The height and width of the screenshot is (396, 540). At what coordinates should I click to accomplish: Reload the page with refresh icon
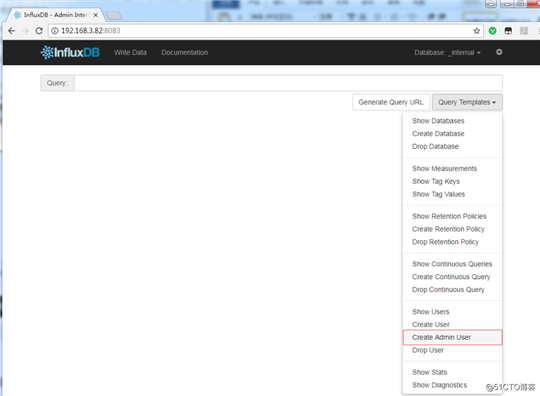click(39, 31)
